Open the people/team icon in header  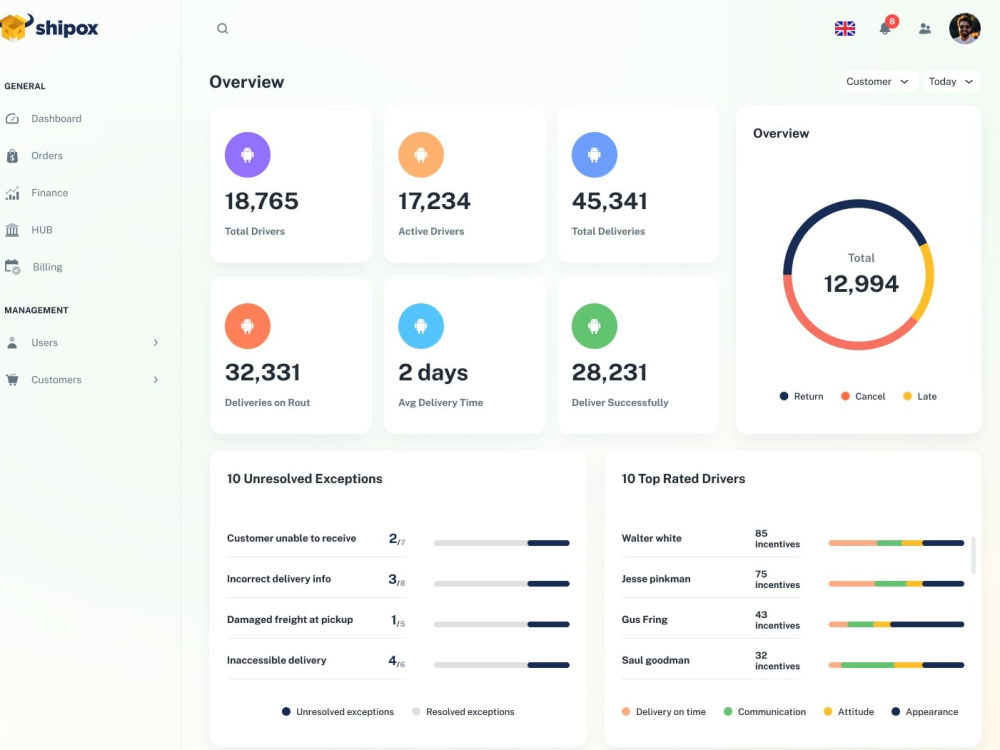[x=925, y=29]
